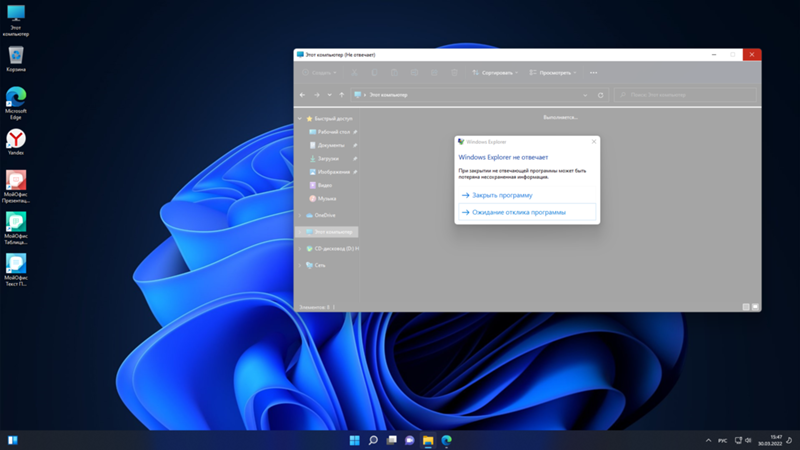Open 'МойОфис Таблица' desktop shortcut

[x=16, y=229]
